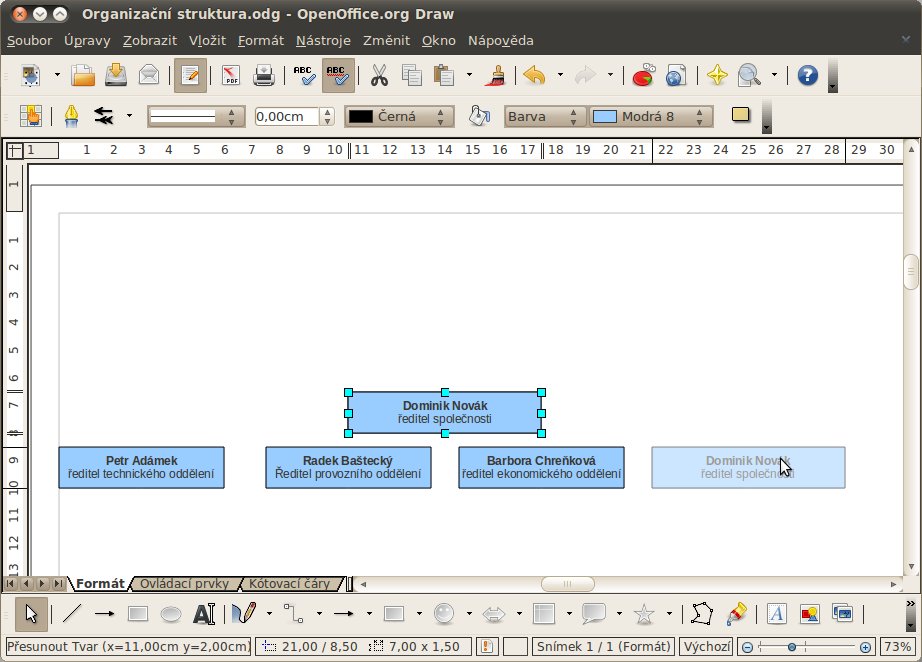Screen dimensions: 922x662
Task: Open the Area fill dialog
Action: [x=479, y=116]
